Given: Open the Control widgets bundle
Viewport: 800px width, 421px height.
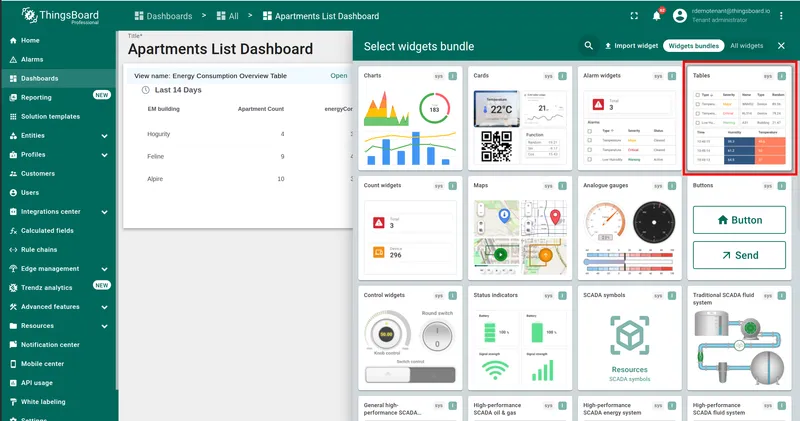Looking at the screenshot, I should (410, 338).
